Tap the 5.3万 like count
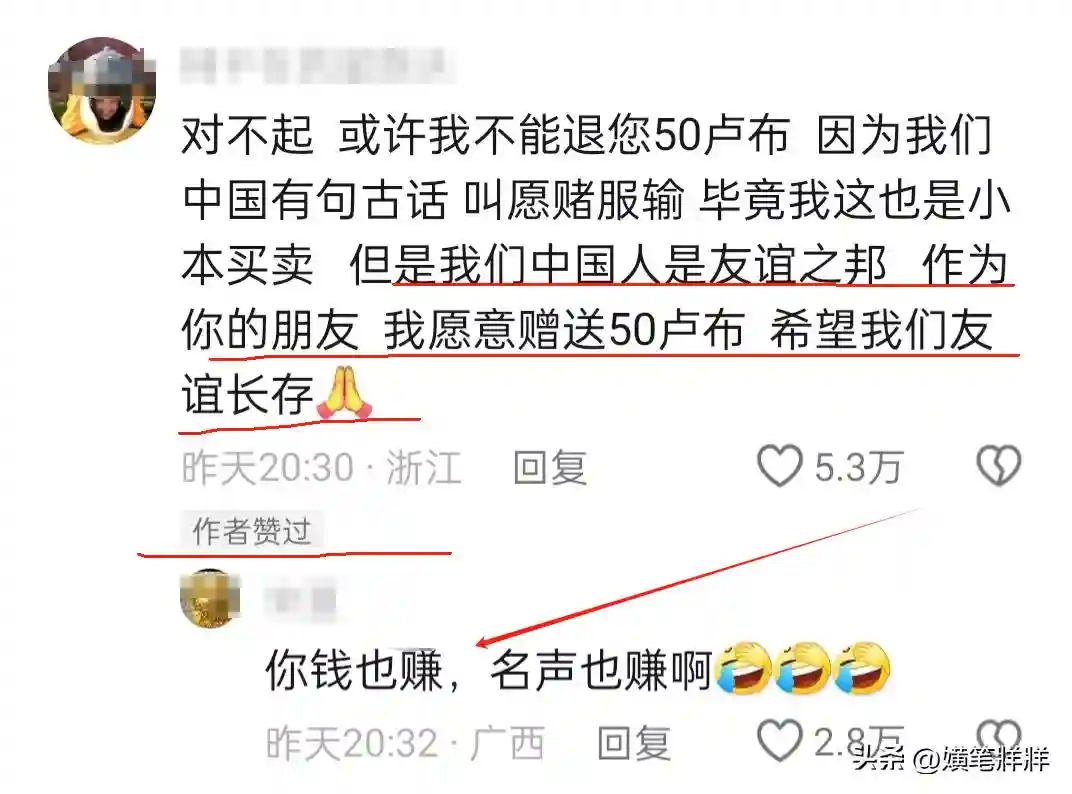Viewport: 1072px width, 794px height. 859,468
